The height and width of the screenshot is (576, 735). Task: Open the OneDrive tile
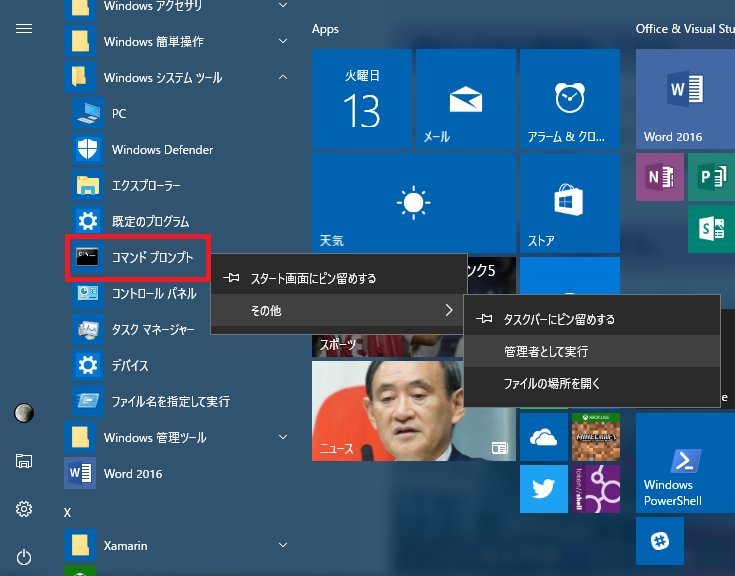pyautogui.click(x=544, y=437)
